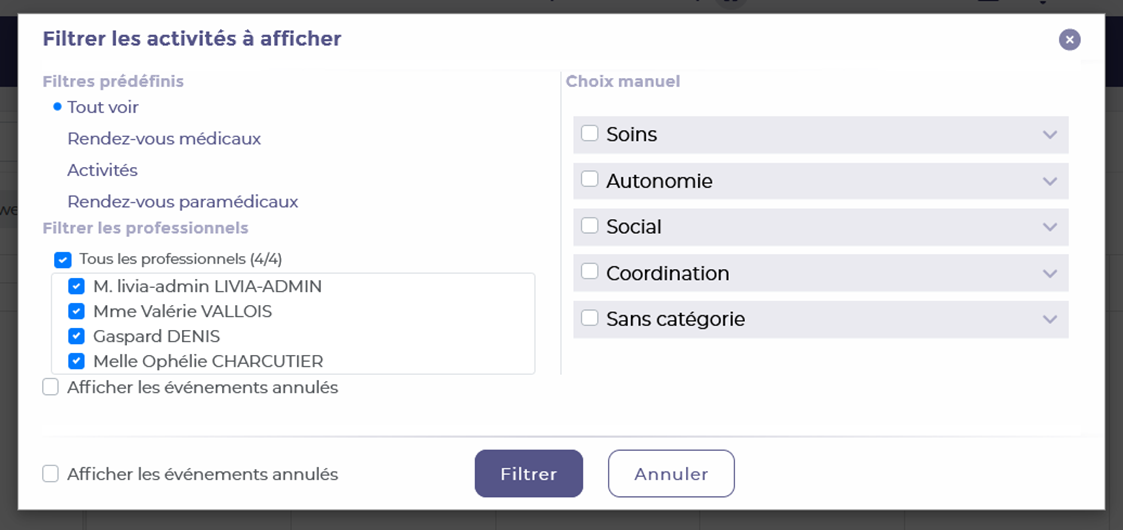Select Rendez-vous paramédicaux filter

click(182, 202)
